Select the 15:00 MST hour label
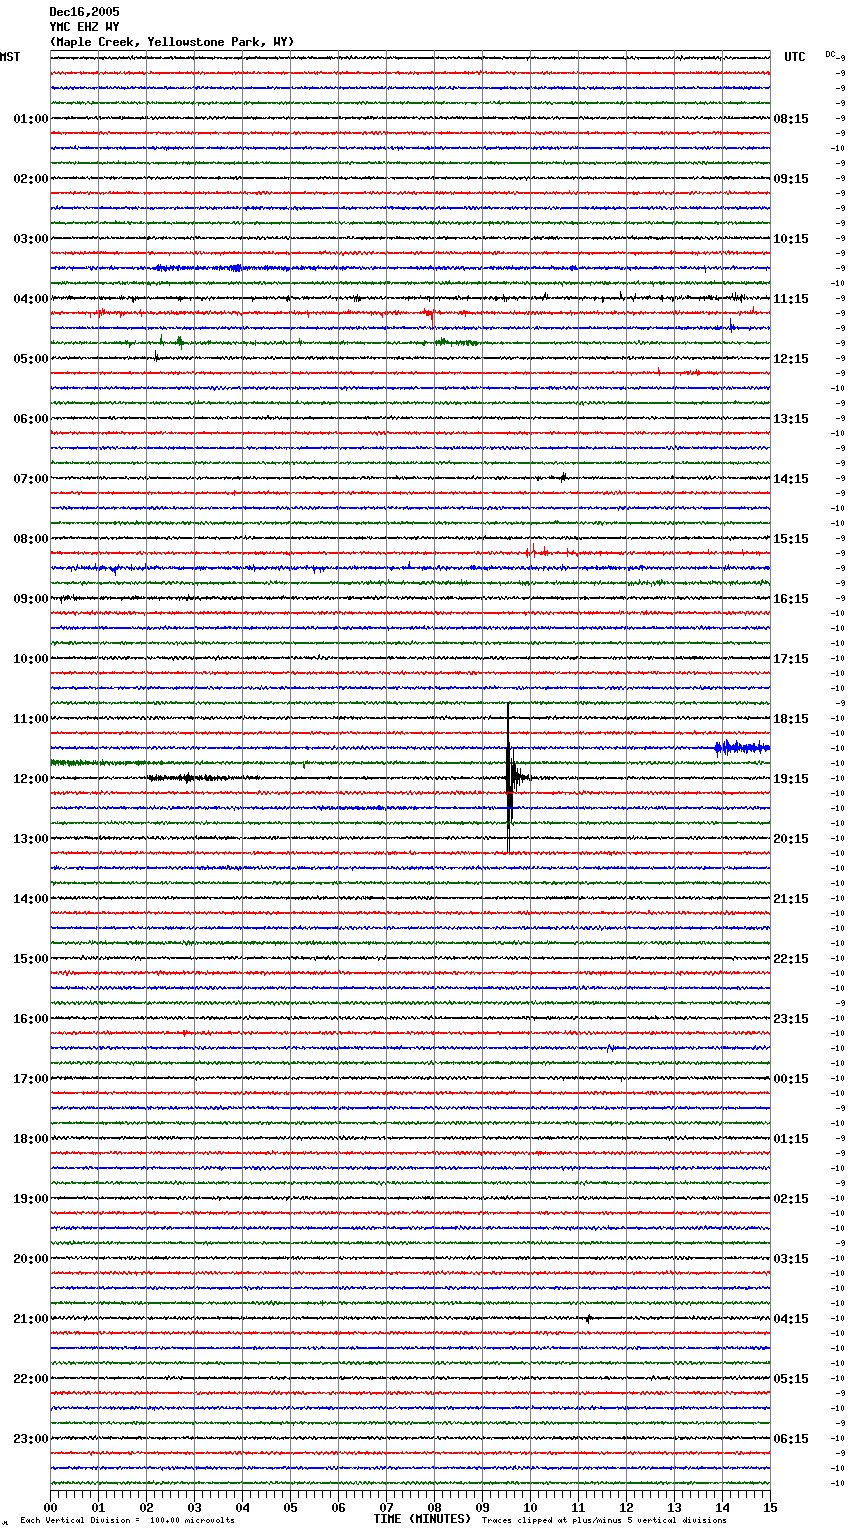850x1534 pixels. tap(31, 959)
